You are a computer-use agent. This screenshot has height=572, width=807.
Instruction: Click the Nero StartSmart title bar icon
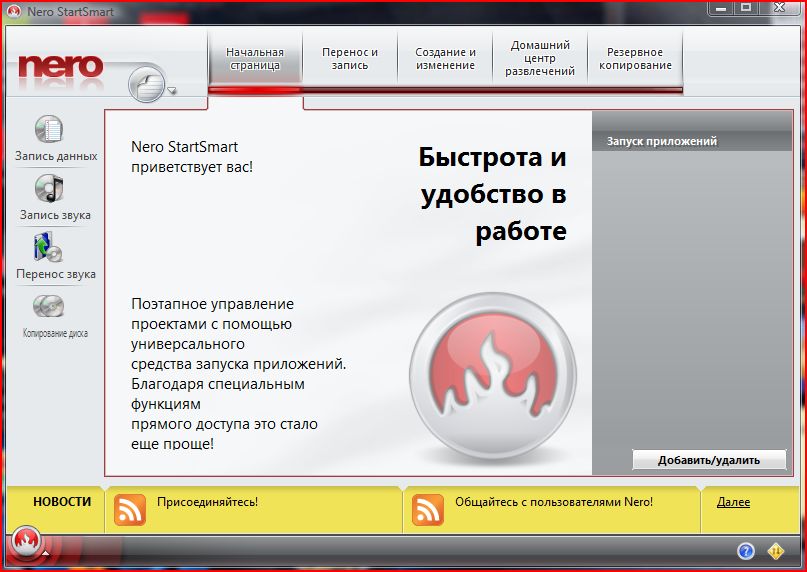click(x=14, y=11)
